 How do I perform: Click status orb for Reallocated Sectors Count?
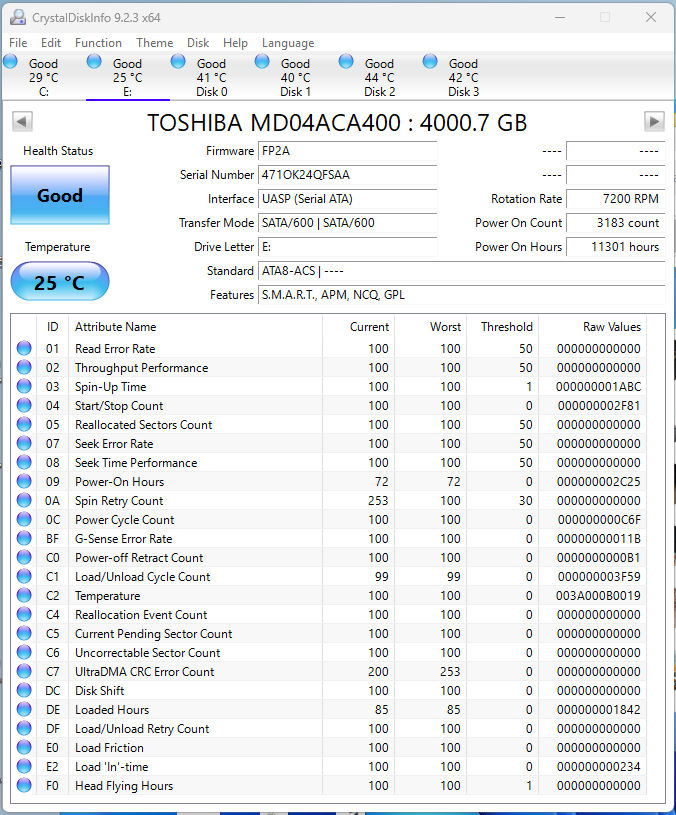[x=24, y=424]
